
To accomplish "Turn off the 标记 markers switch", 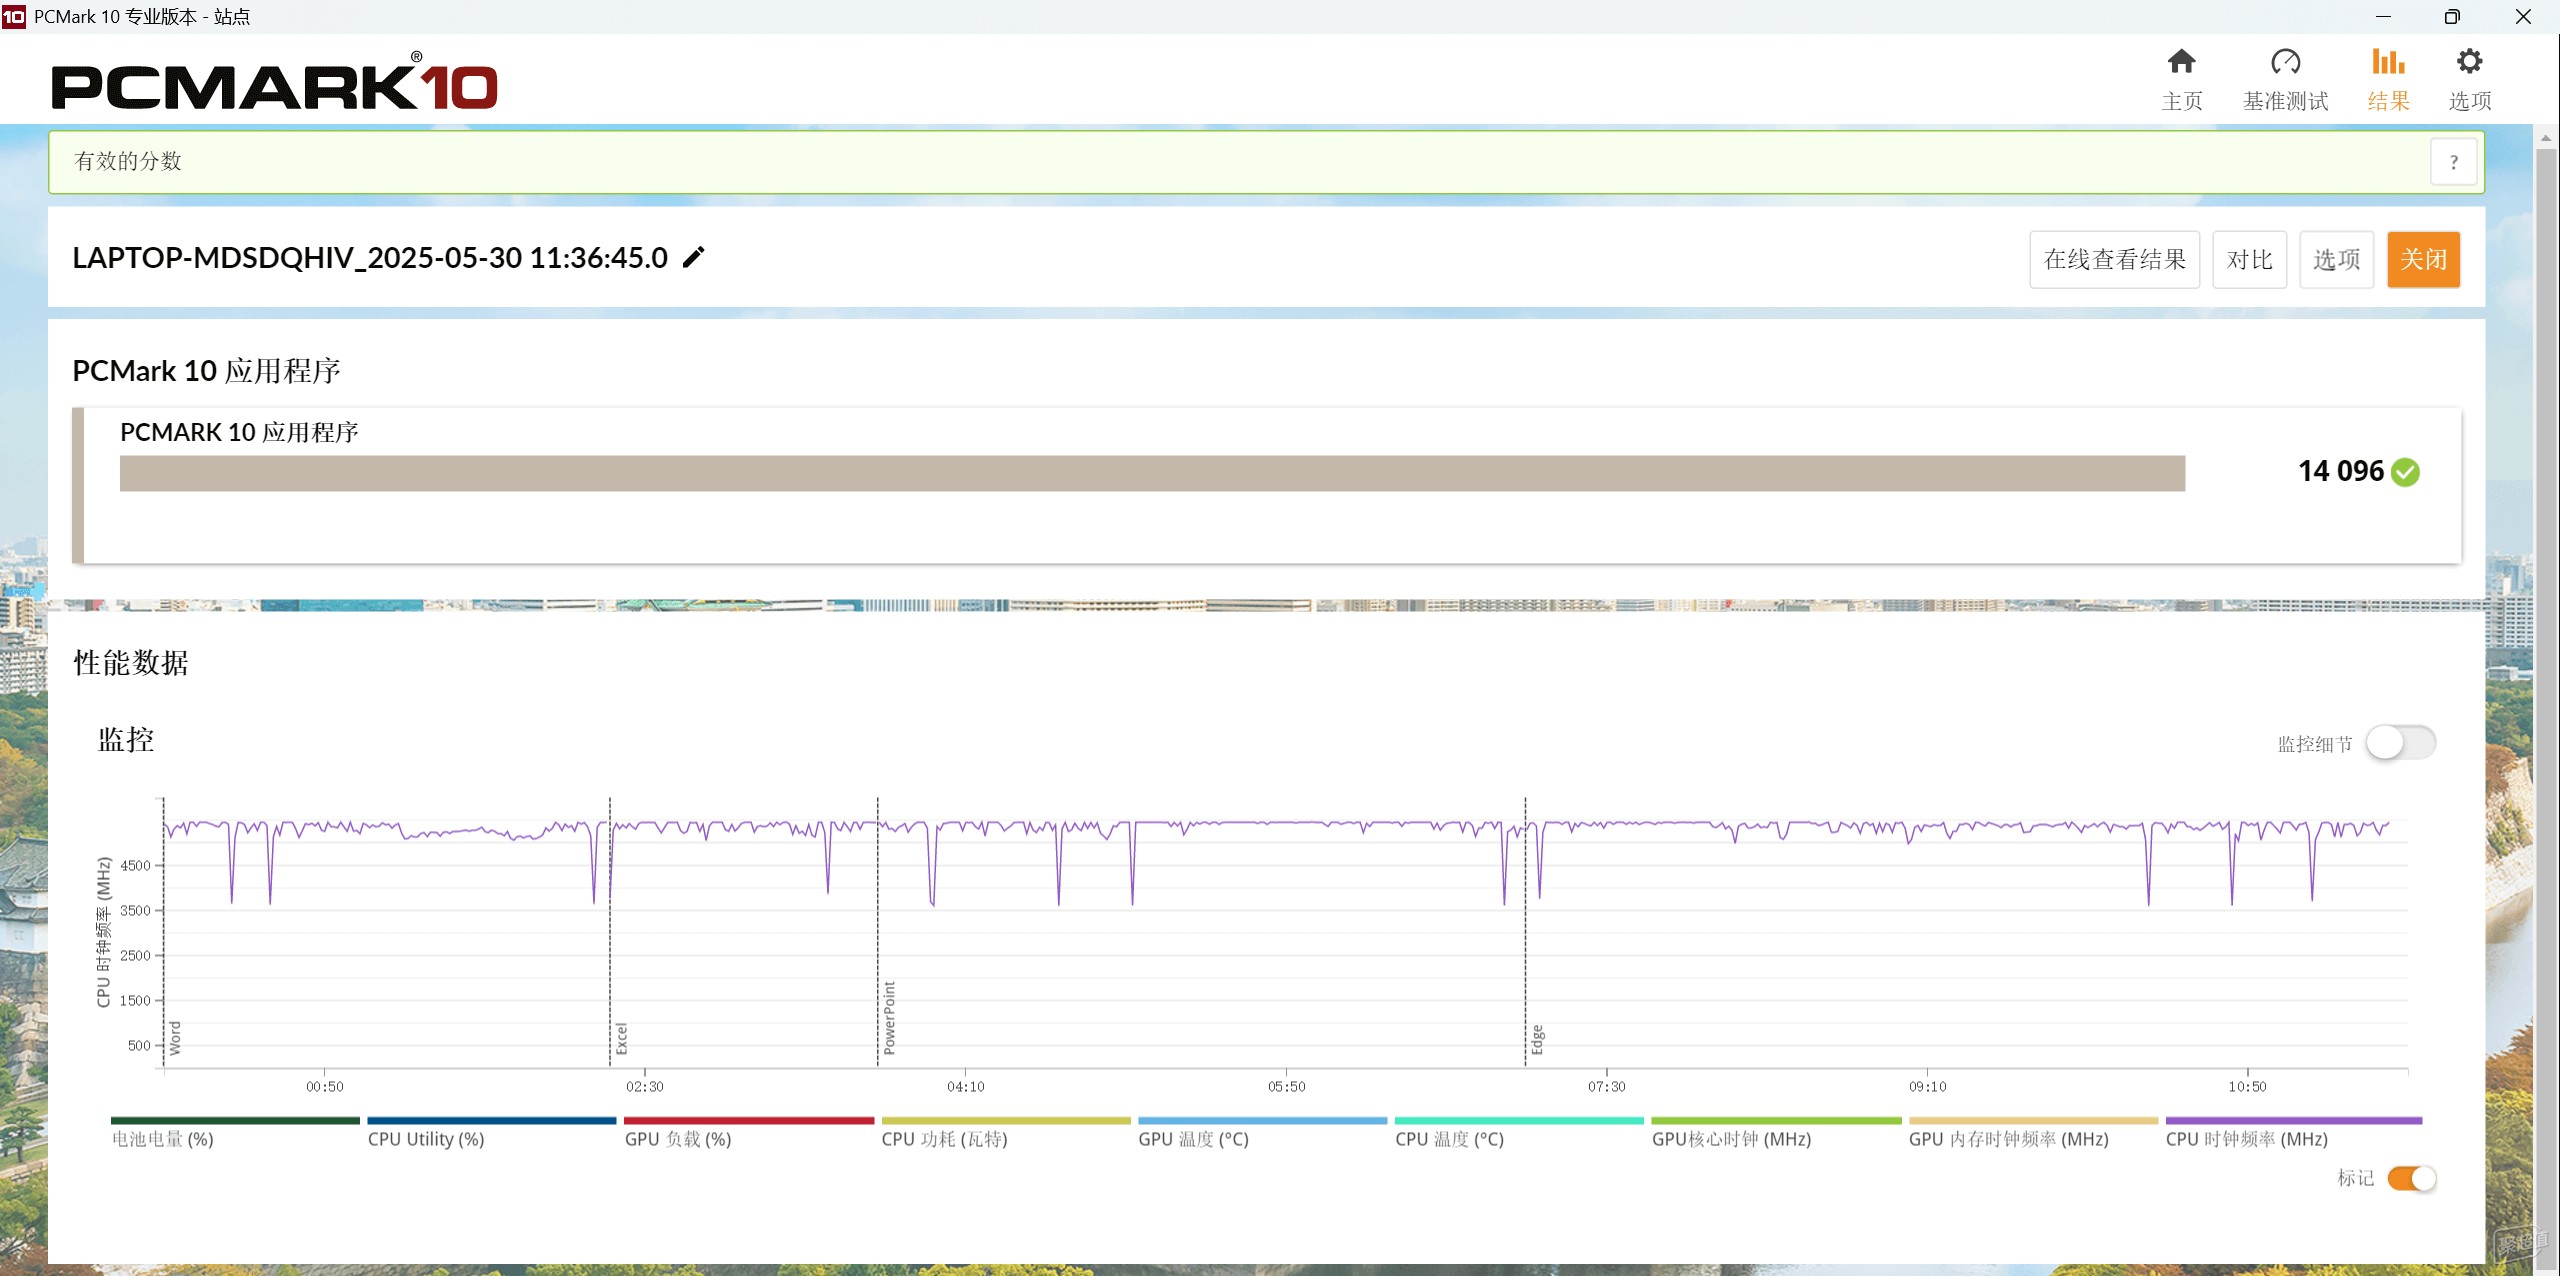I will click(2412, 1178).
